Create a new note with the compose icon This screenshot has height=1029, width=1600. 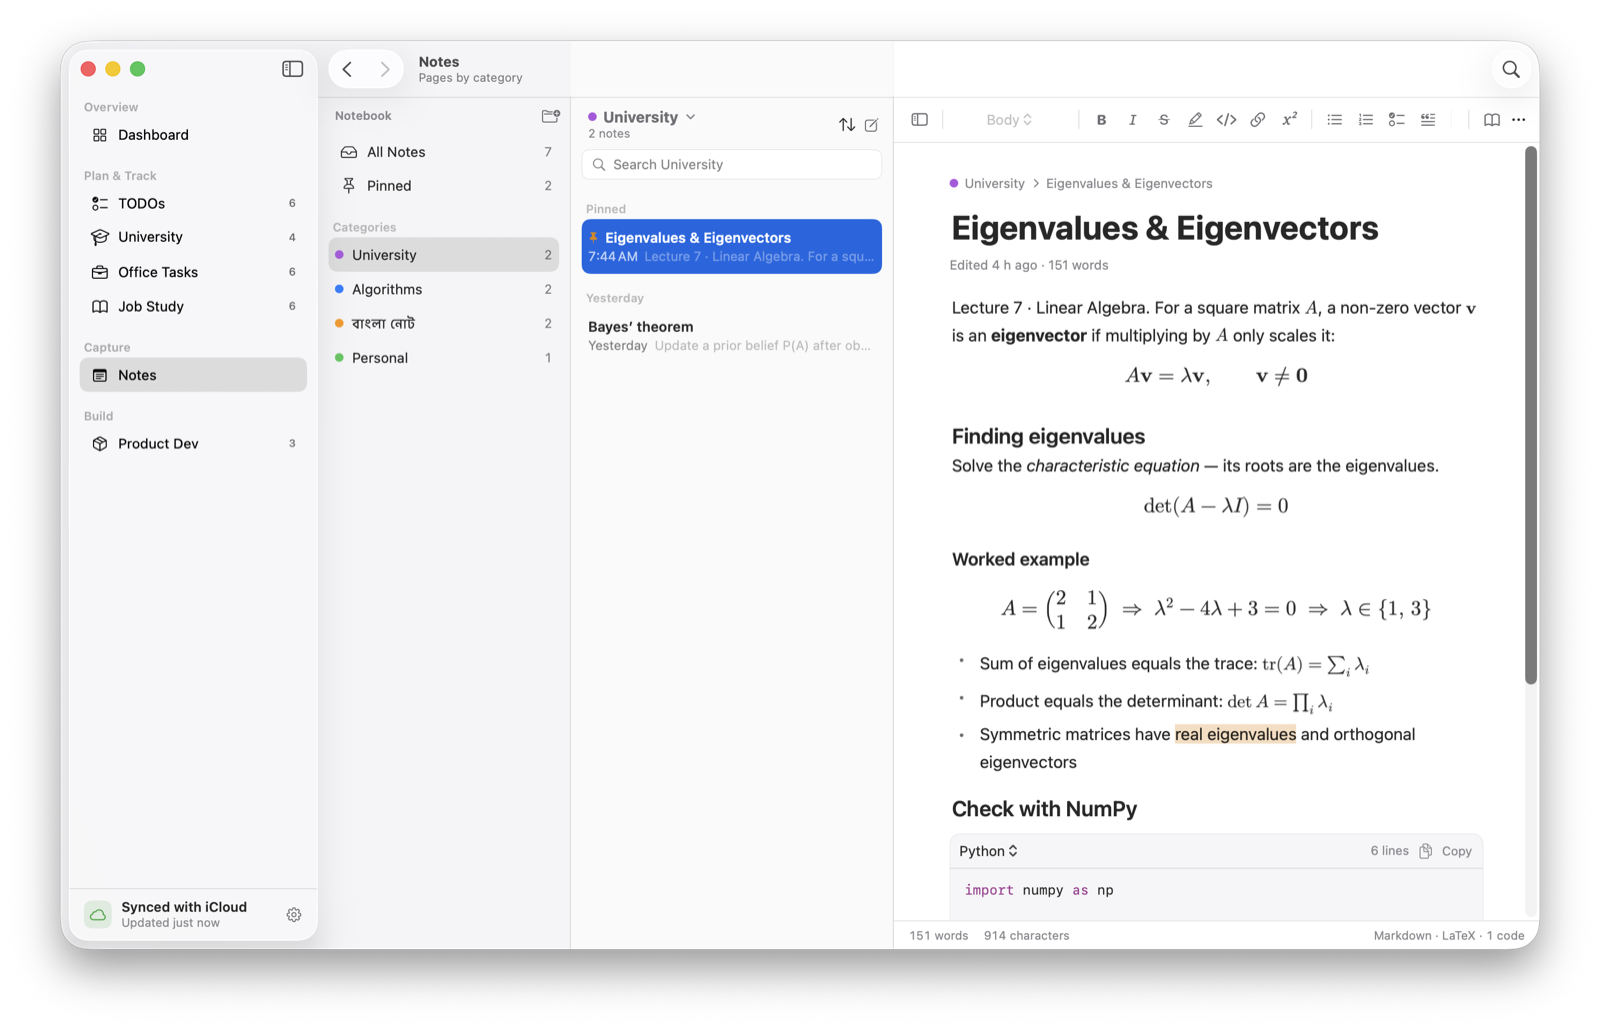872,125
